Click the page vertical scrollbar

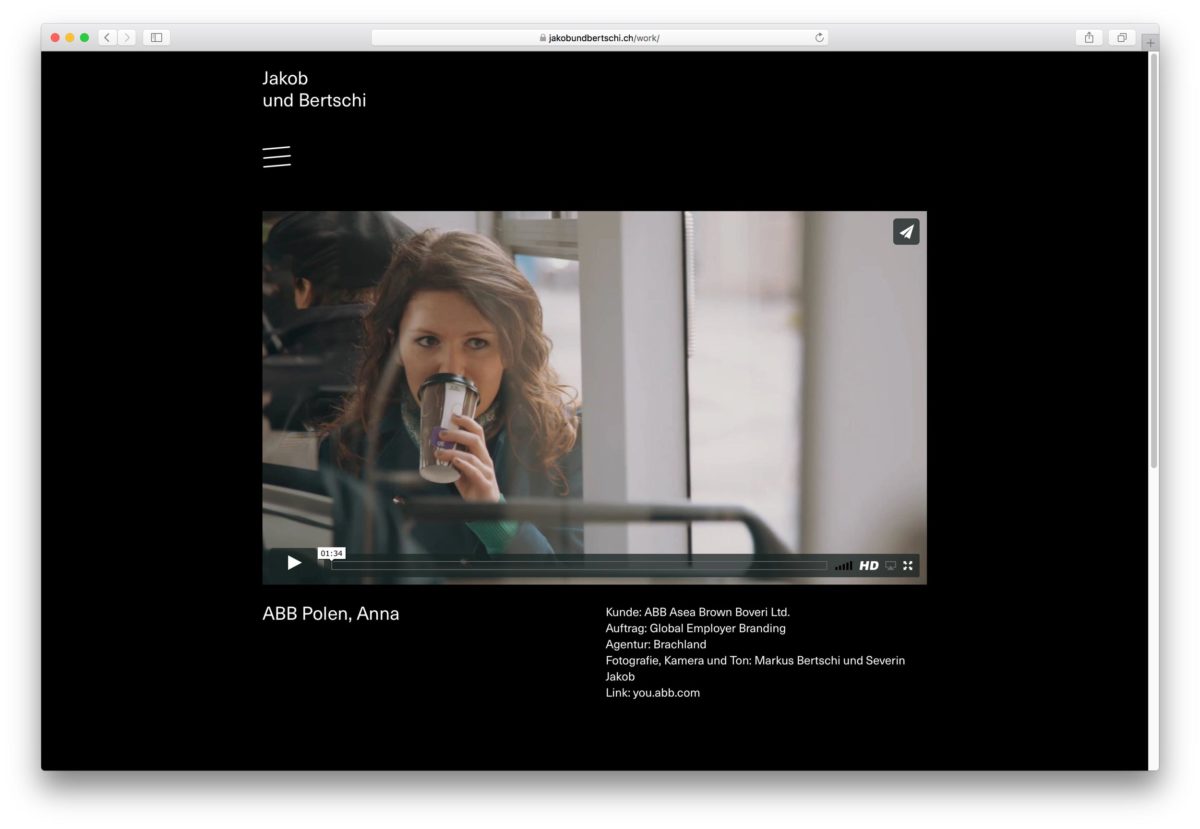1153,260
